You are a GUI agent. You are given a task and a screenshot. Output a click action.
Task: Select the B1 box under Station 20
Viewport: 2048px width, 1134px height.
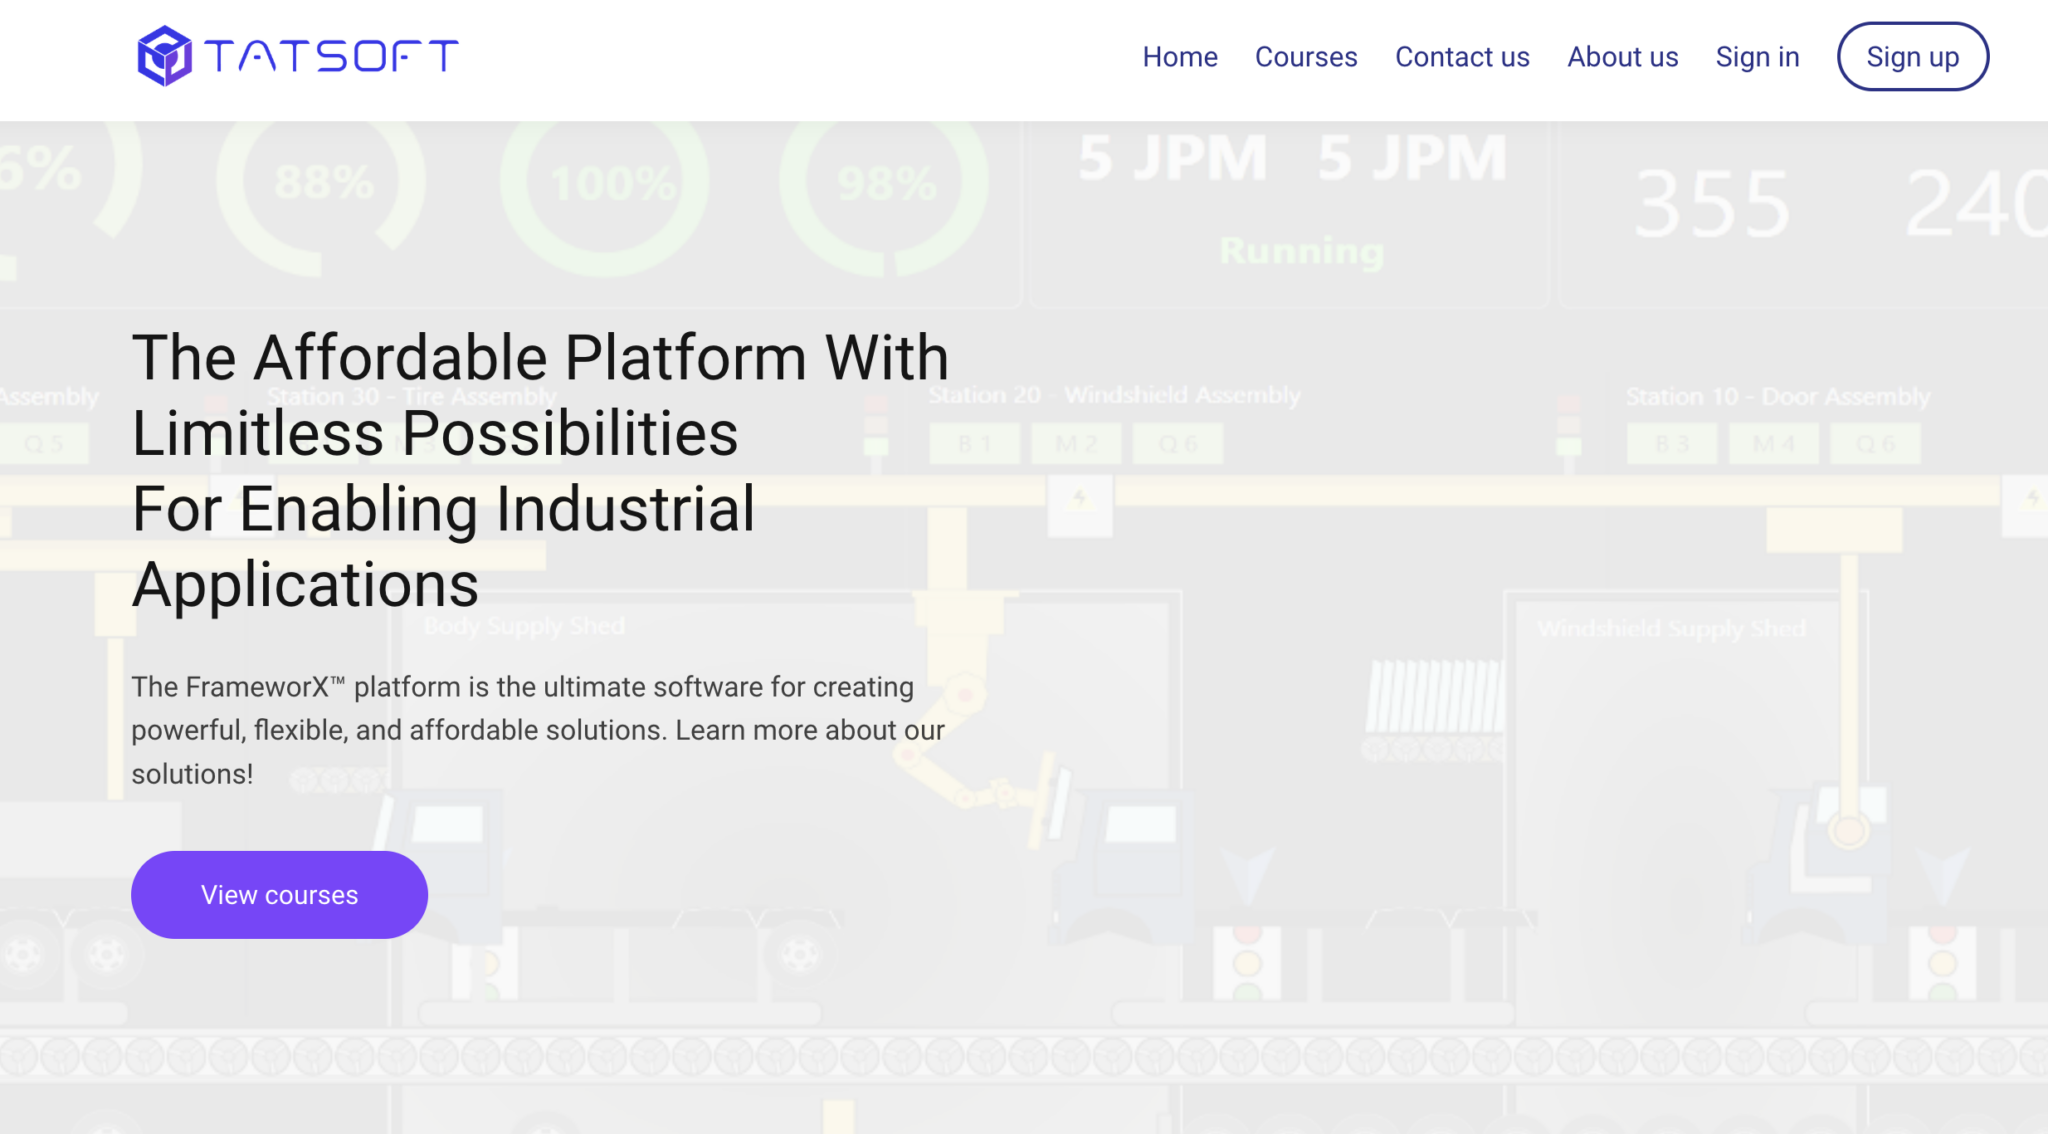coord(974,444)
